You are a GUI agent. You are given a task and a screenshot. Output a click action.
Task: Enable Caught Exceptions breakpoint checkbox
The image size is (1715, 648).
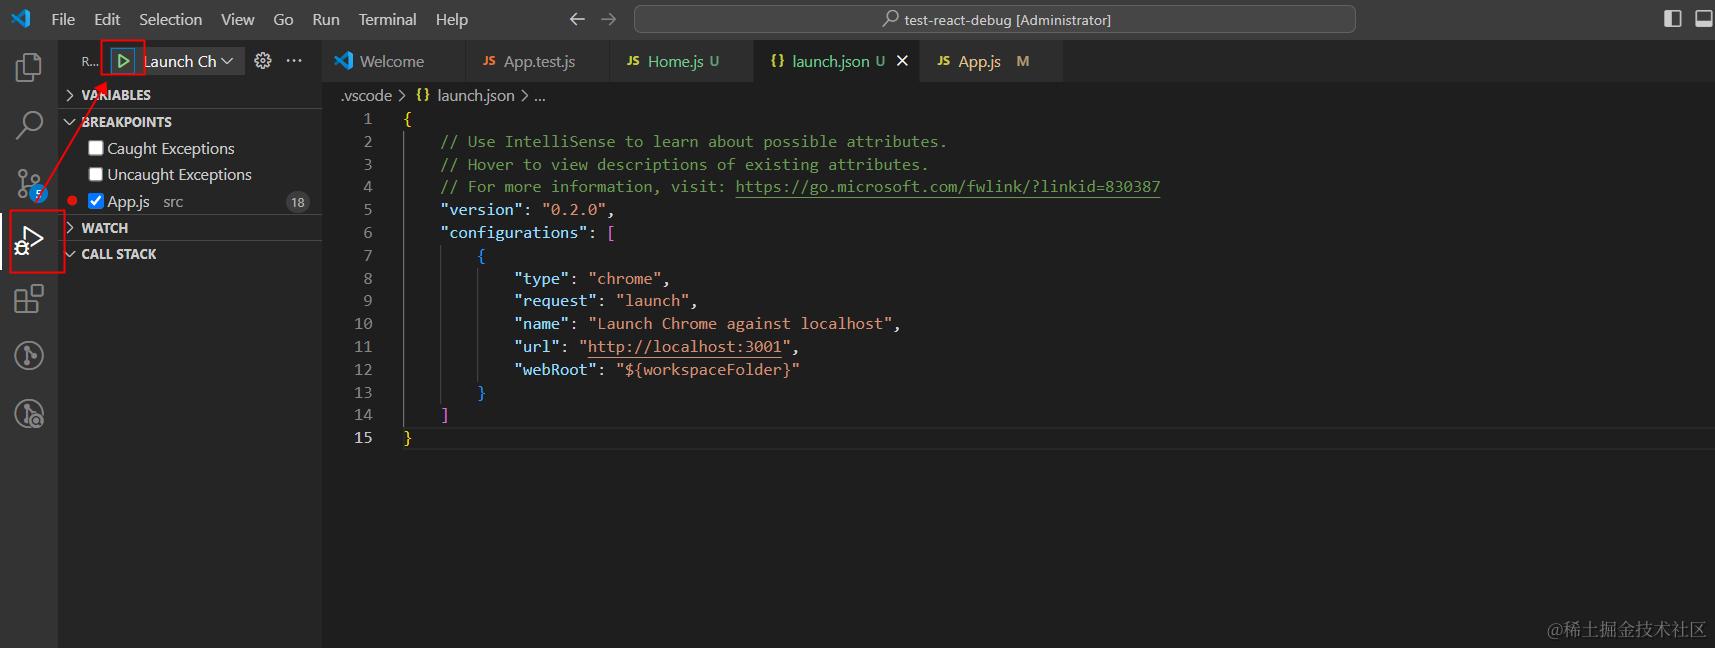point(96,148)
